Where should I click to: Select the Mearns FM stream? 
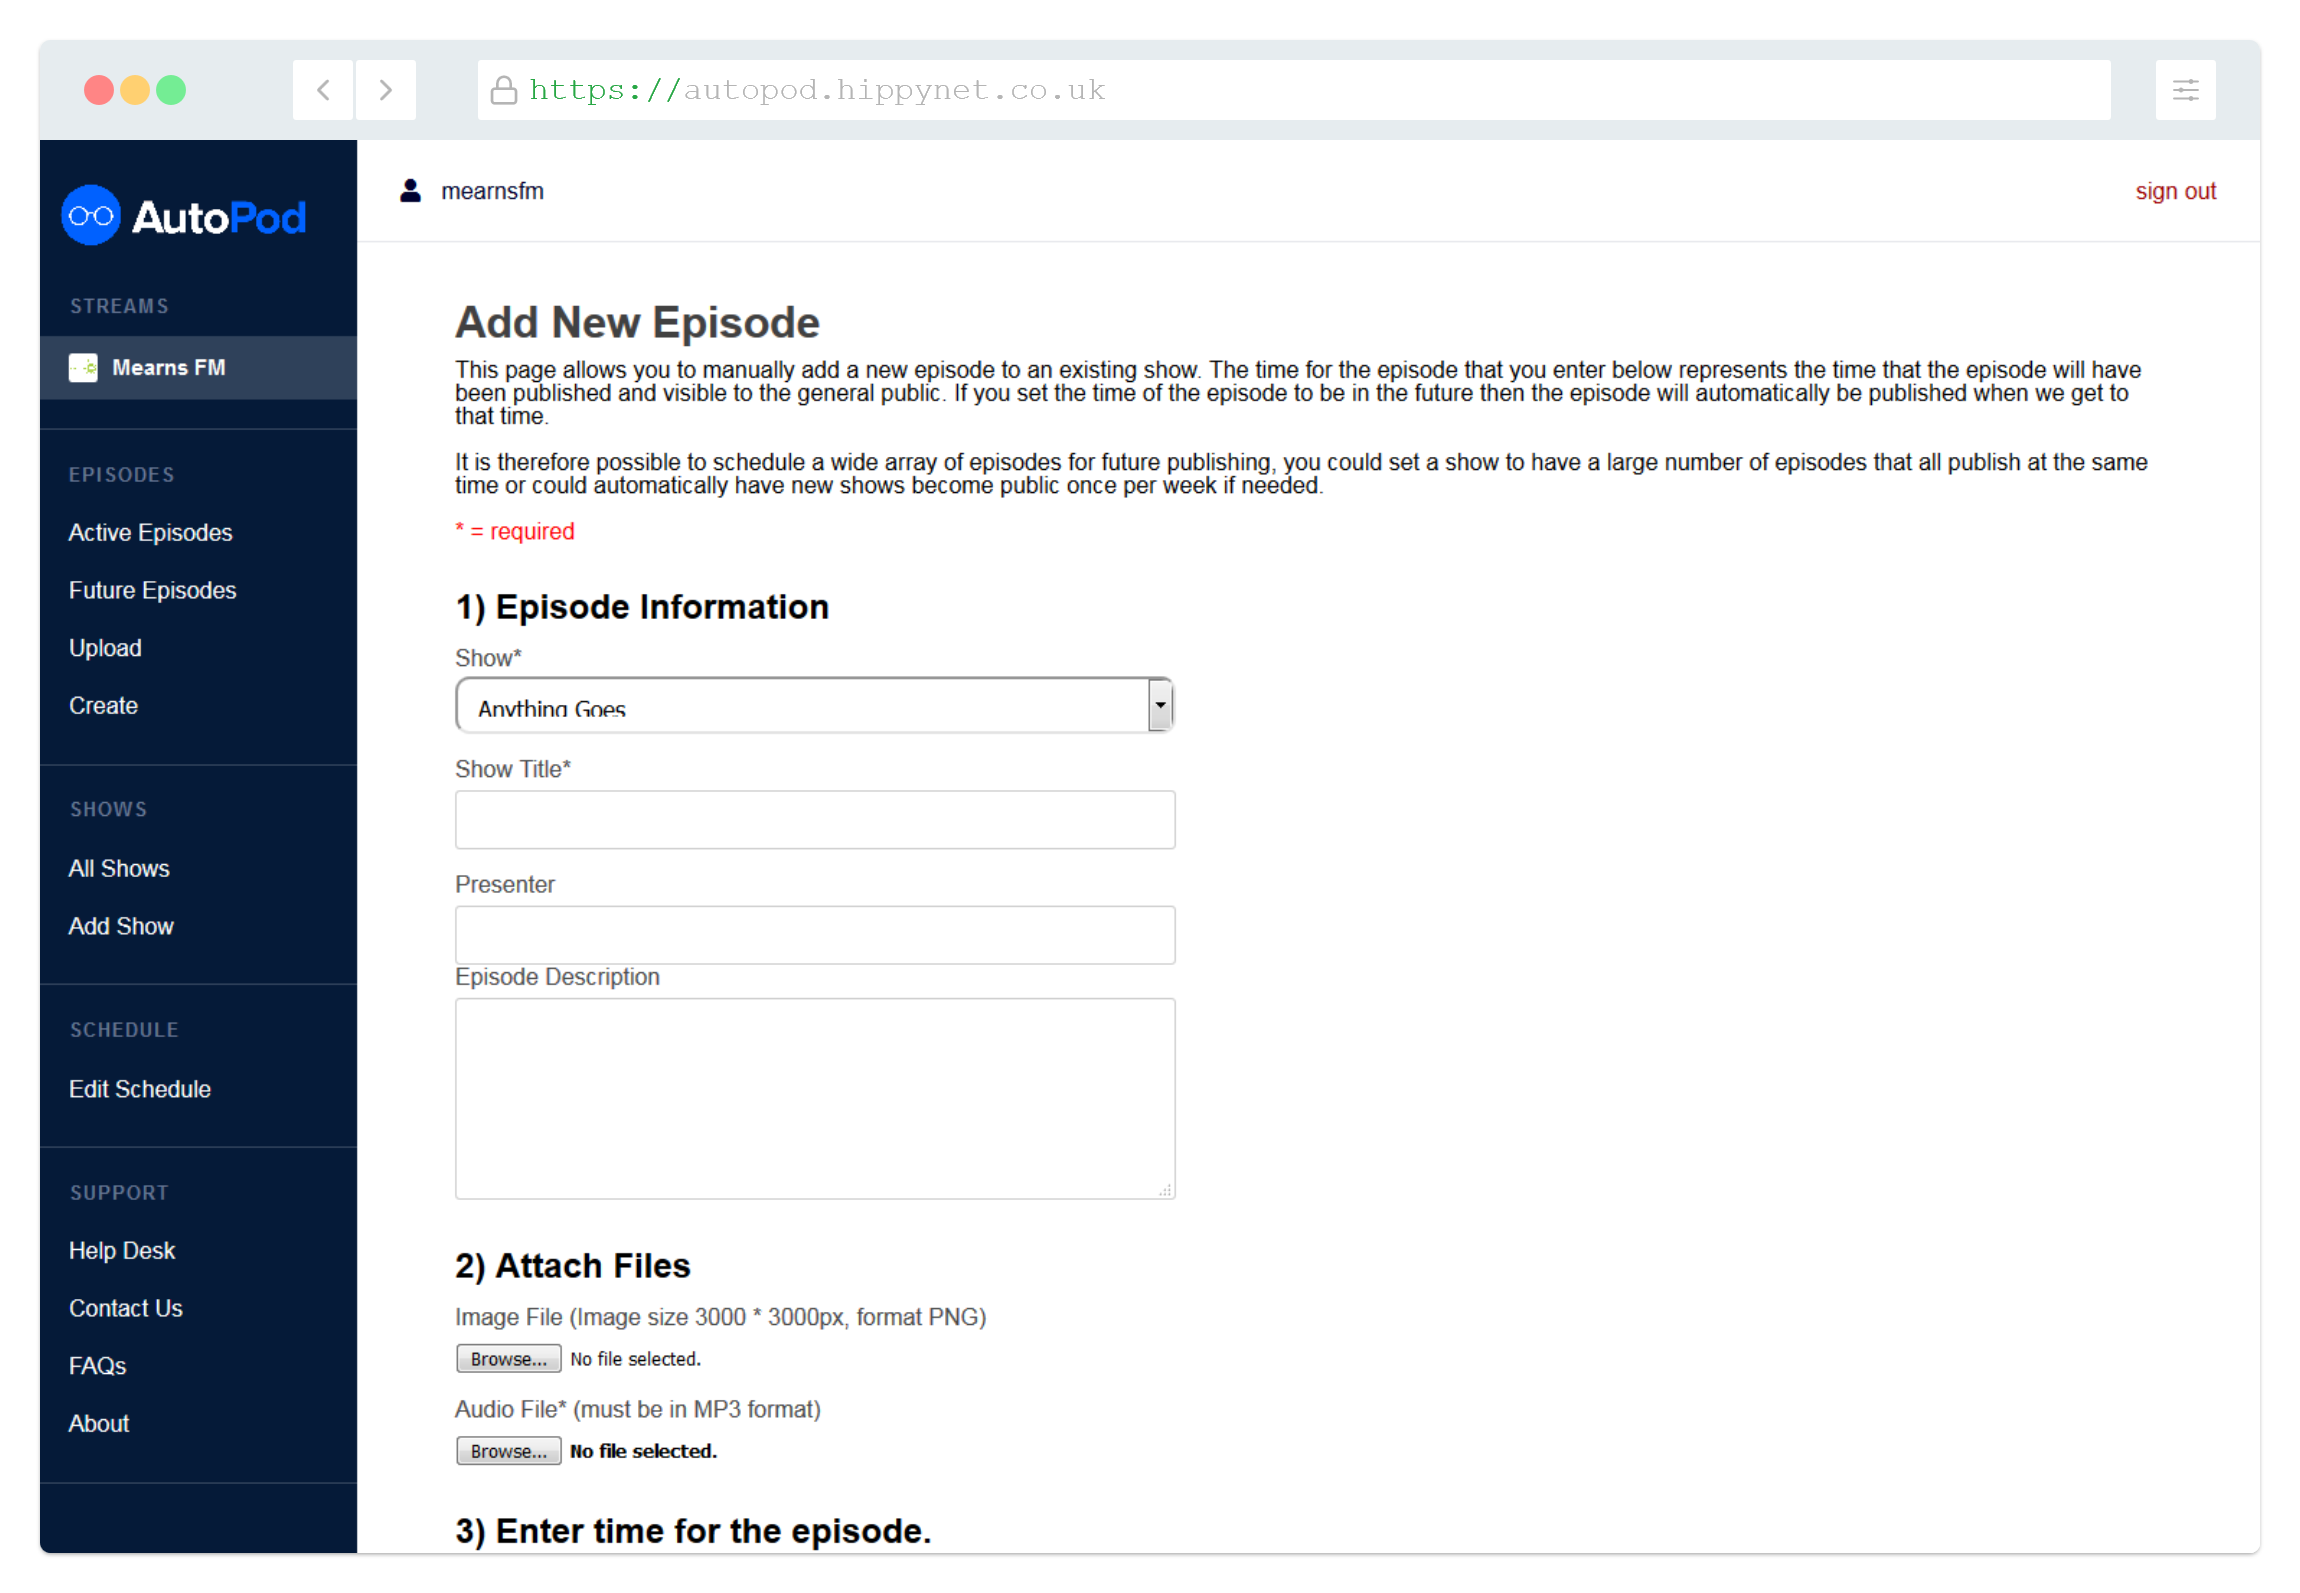pos(198,367)
